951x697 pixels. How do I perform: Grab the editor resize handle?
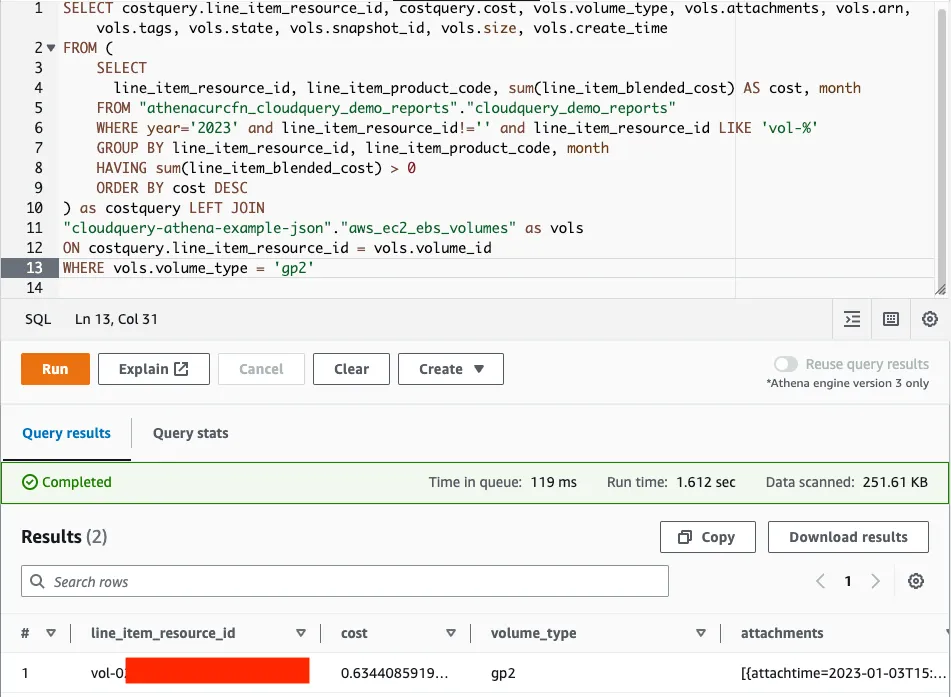940,290
